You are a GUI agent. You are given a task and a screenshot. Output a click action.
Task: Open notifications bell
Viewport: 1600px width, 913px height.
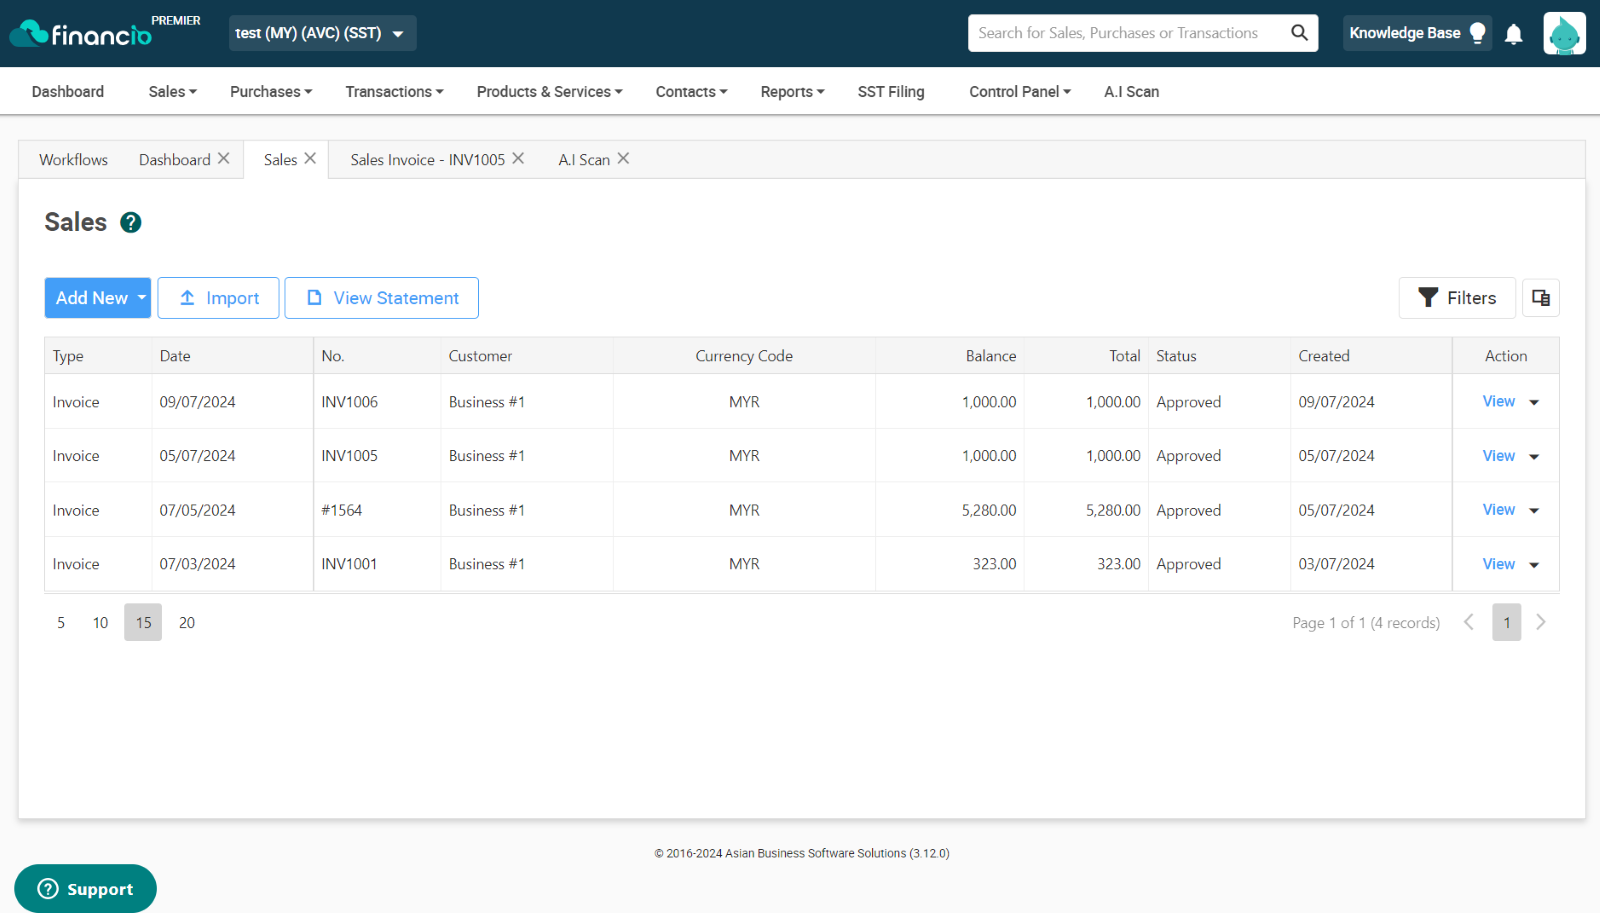coord(1514,34)
